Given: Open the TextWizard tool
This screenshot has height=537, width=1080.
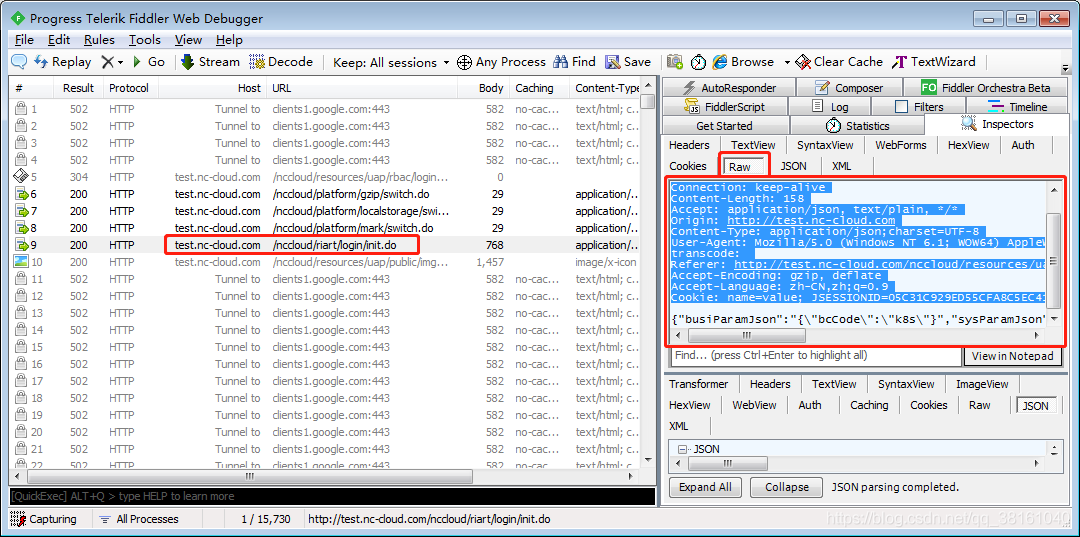Looking at the screenshot, I should tap(933, 62).
